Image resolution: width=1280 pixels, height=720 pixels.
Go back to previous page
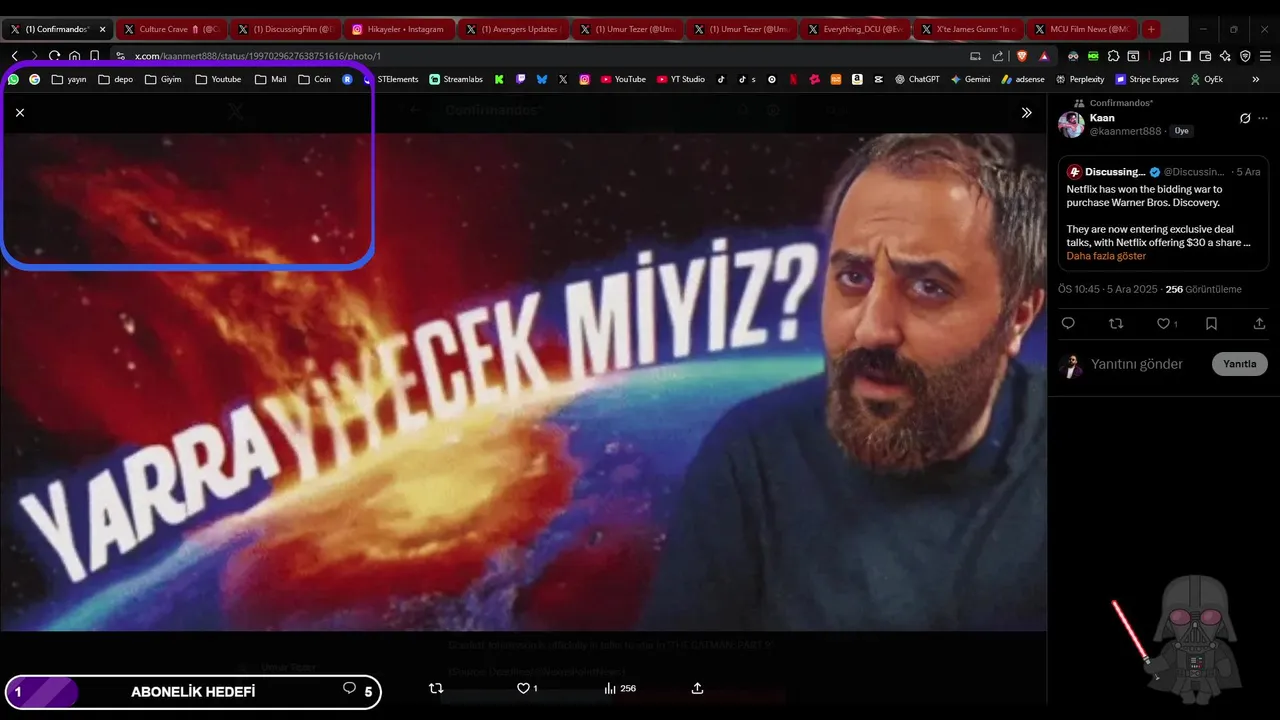tap(15, 56)
